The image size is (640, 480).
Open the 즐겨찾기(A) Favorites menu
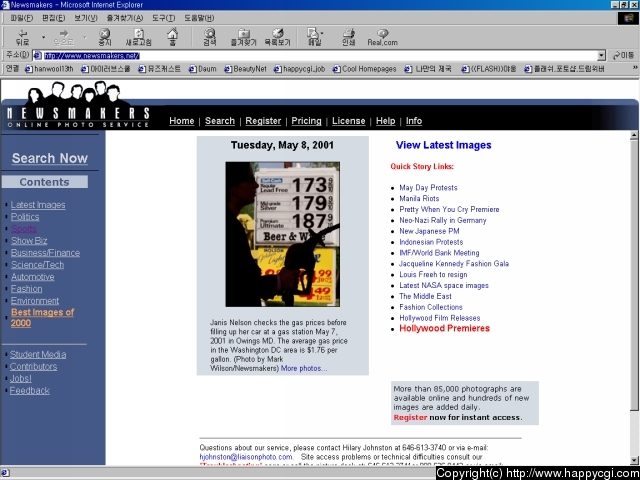pyautogui.click(x=125, y=18)
